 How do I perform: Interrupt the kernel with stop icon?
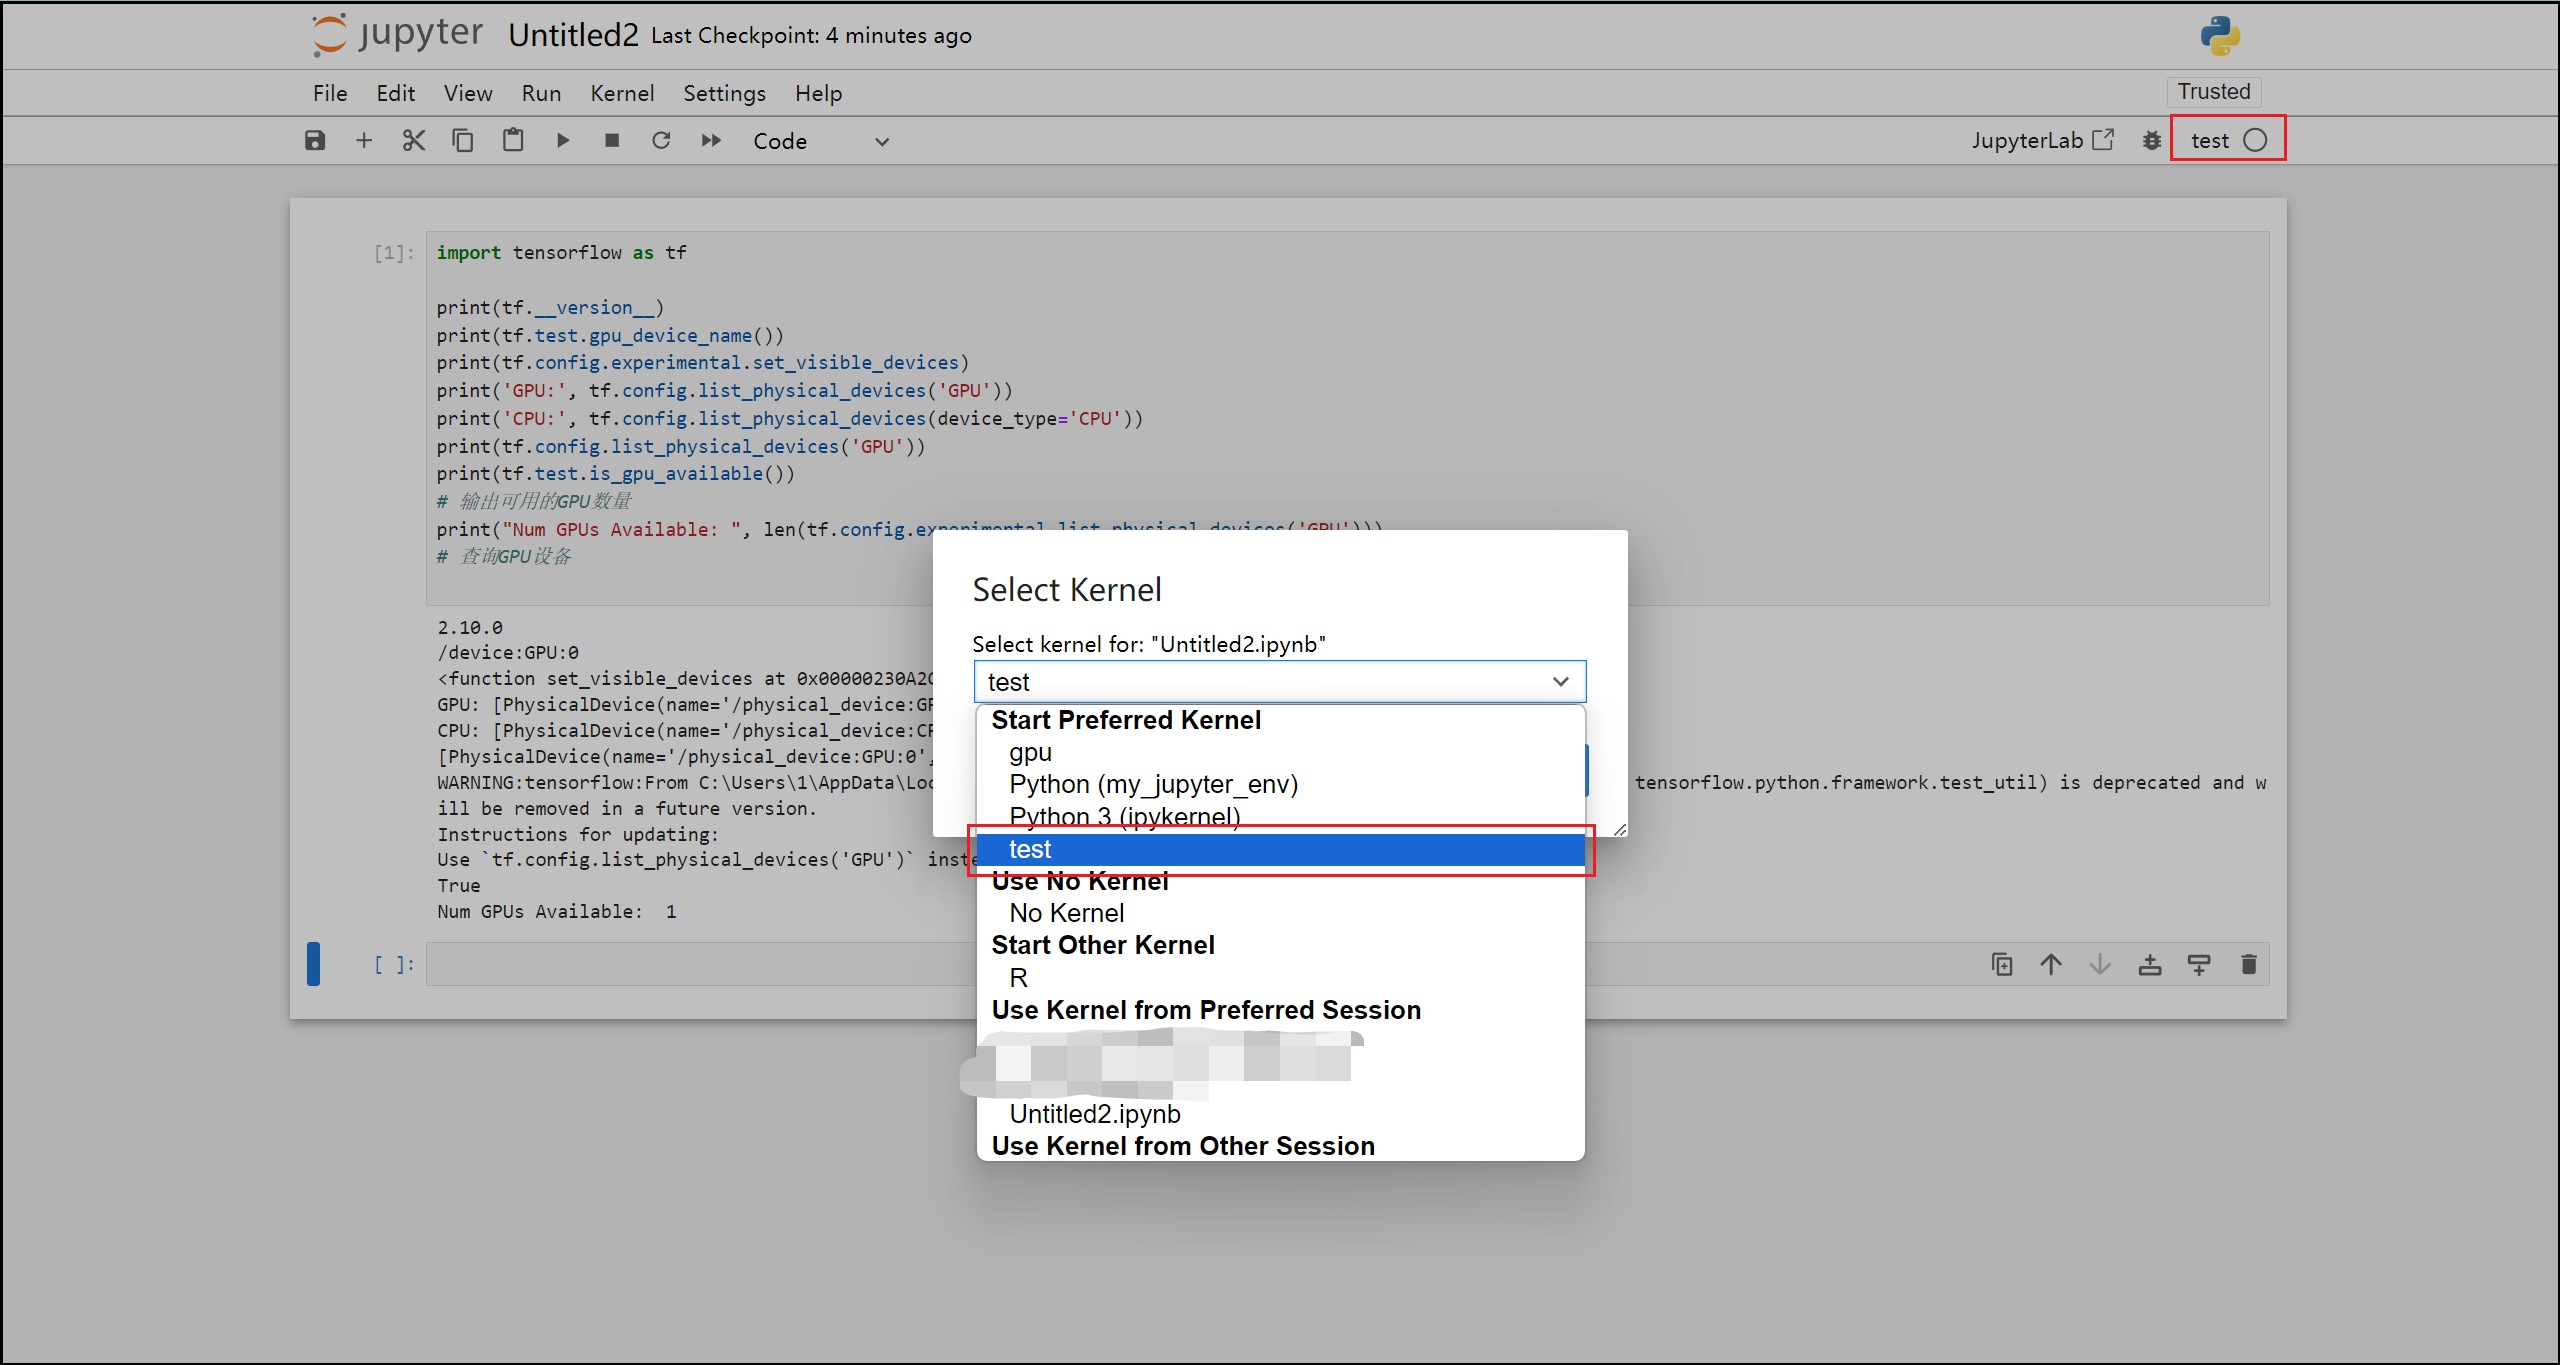[x=612, y=141]
